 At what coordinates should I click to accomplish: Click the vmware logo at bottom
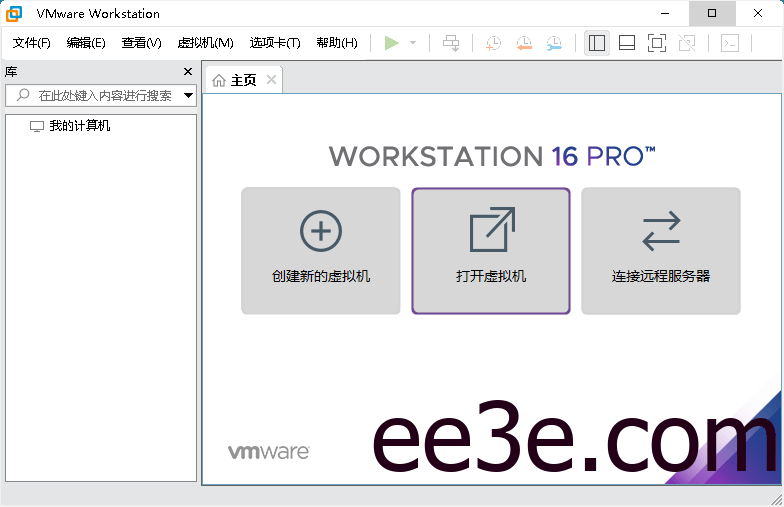coord(268,452)
